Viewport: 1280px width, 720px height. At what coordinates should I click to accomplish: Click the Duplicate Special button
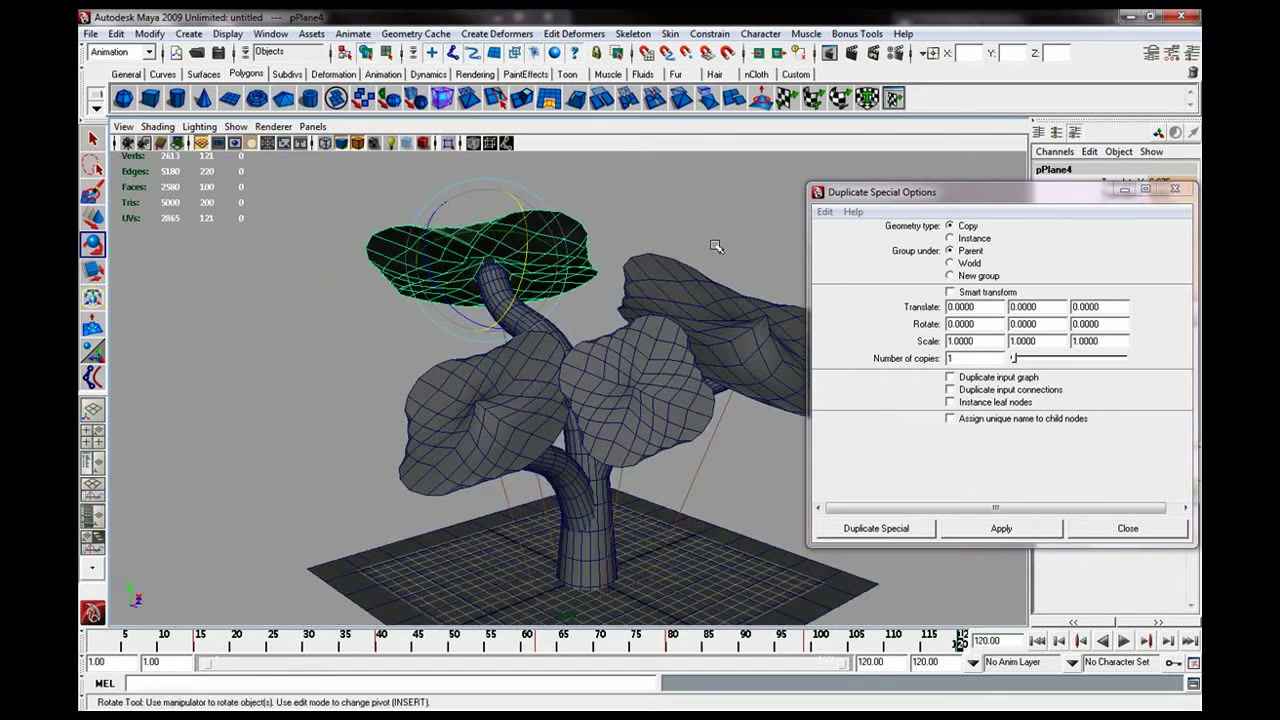click(x=876, y=529)
